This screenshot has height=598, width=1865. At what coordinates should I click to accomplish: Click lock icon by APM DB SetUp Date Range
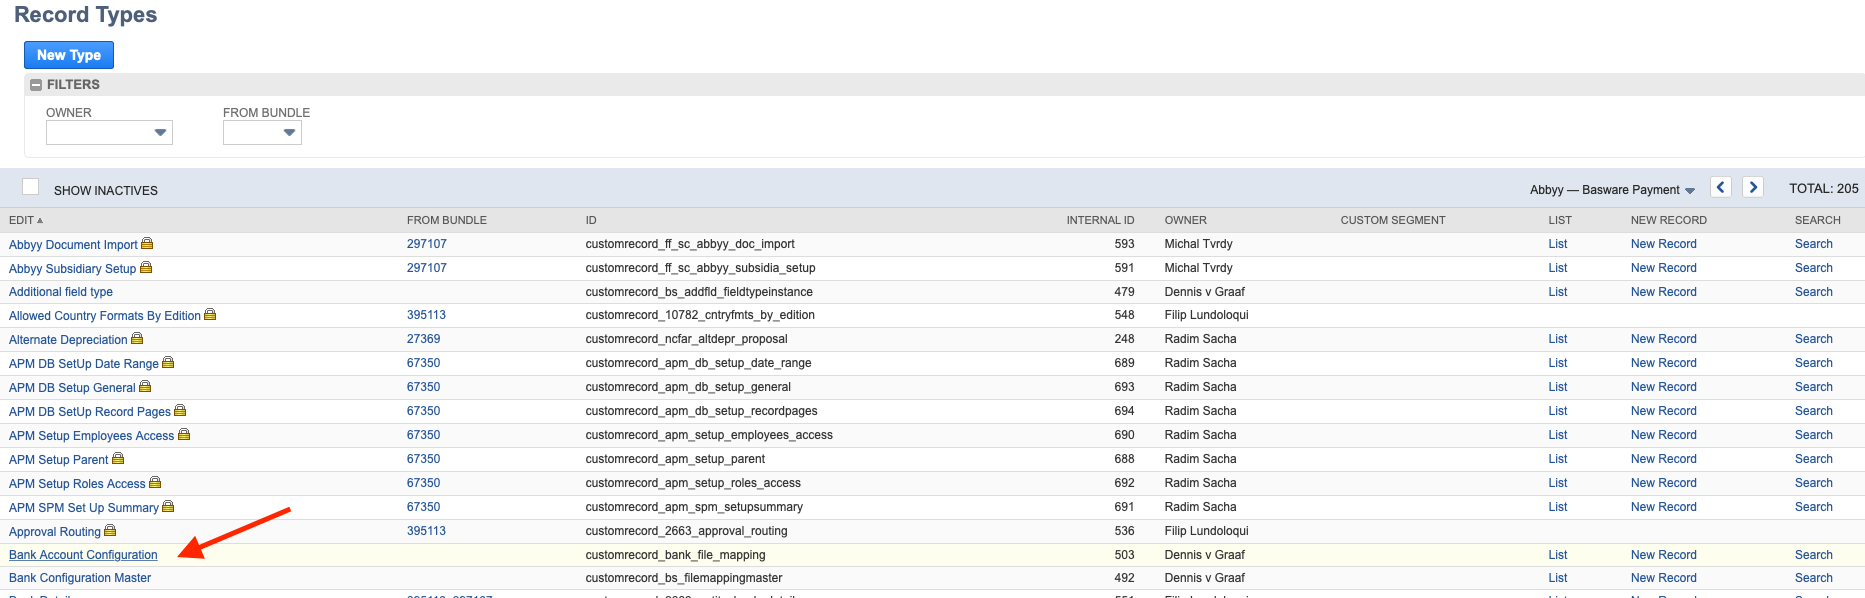168,363
